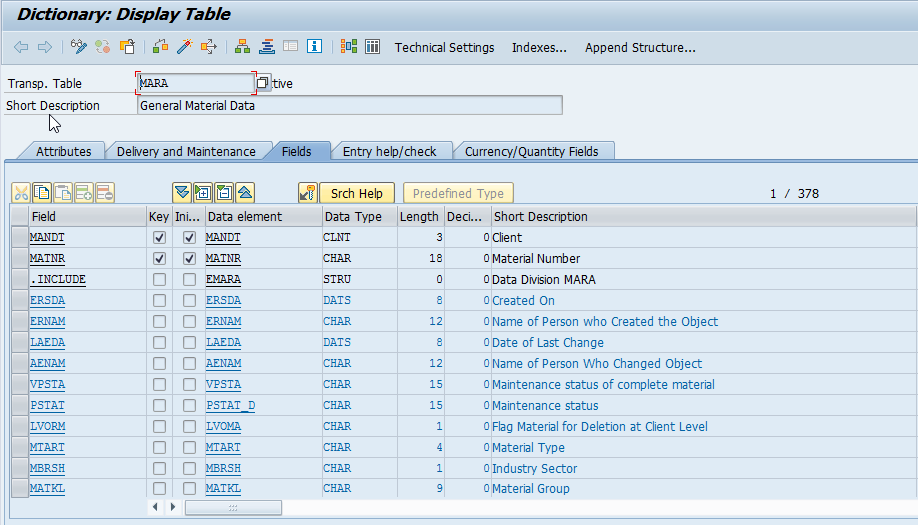Click the table Contents grid icon
Screen dimensions: 918x525
point(372,47)
